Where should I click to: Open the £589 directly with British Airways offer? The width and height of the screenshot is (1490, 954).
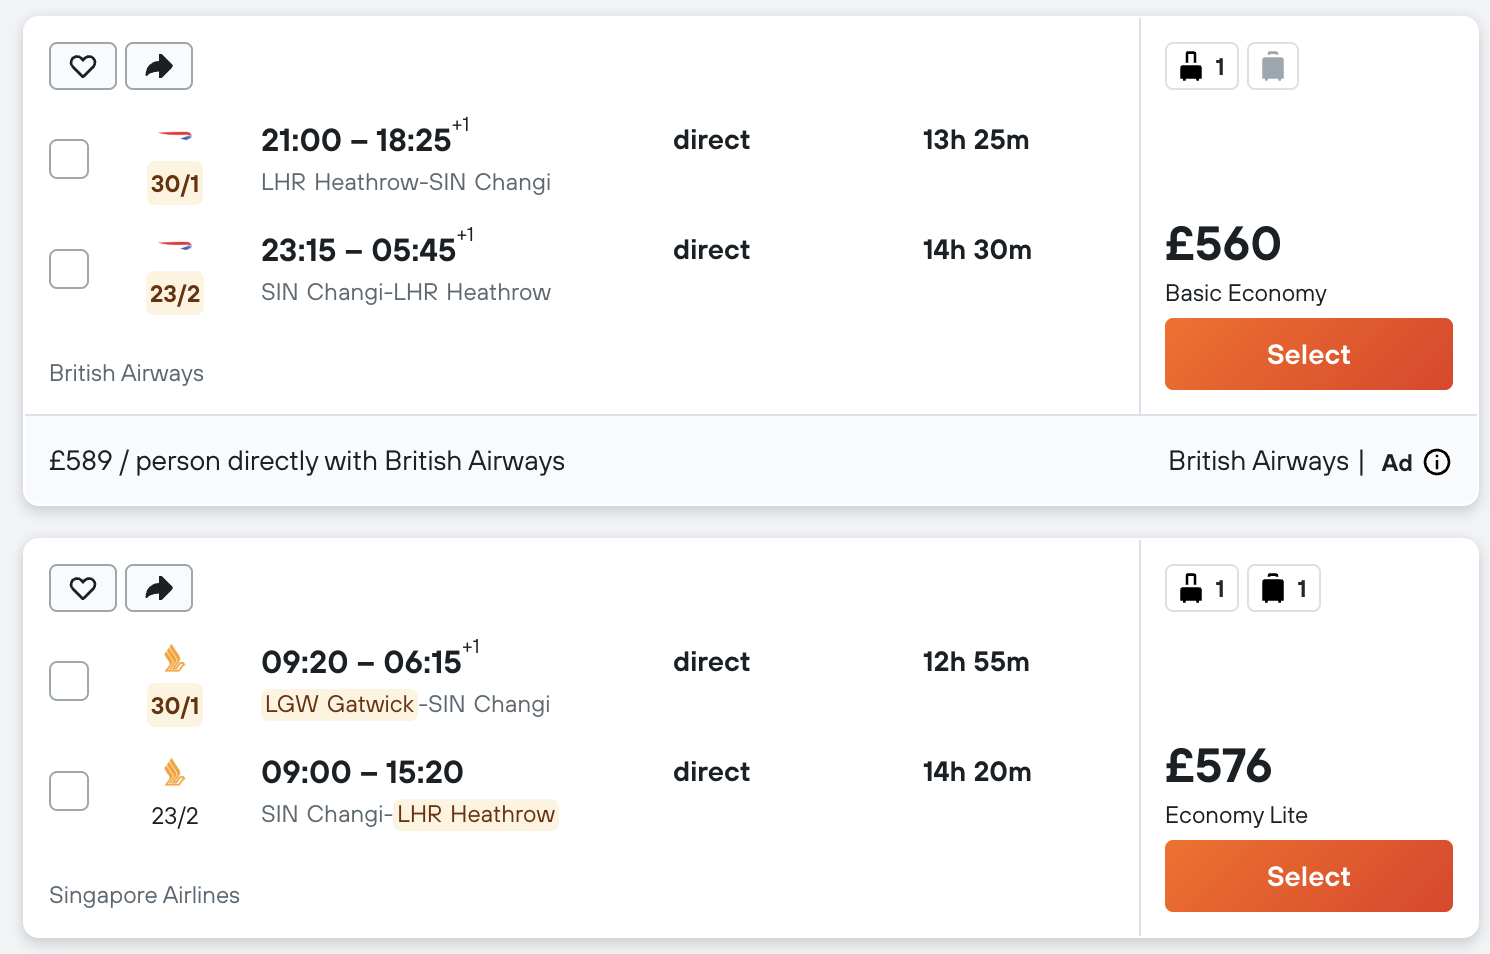[x=307, y=461]
